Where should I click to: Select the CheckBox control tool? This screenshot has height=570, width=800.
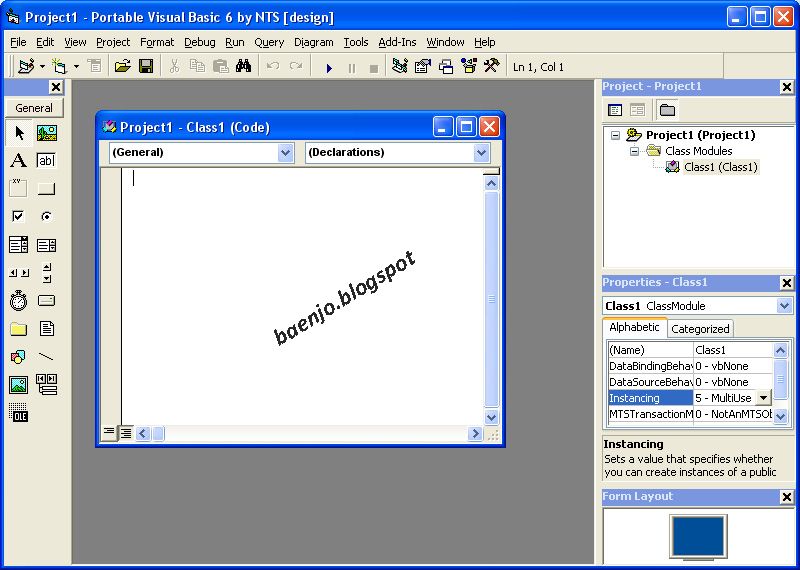(19, 216)
